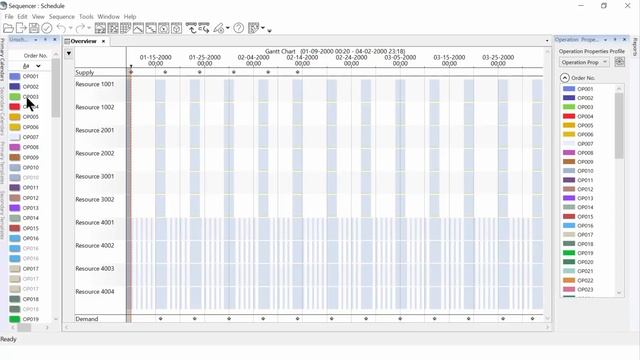The width and height of the screenshot is (640, 360).
Task: Open the paint tool dropdown arrow
Action: pos(227,28)
